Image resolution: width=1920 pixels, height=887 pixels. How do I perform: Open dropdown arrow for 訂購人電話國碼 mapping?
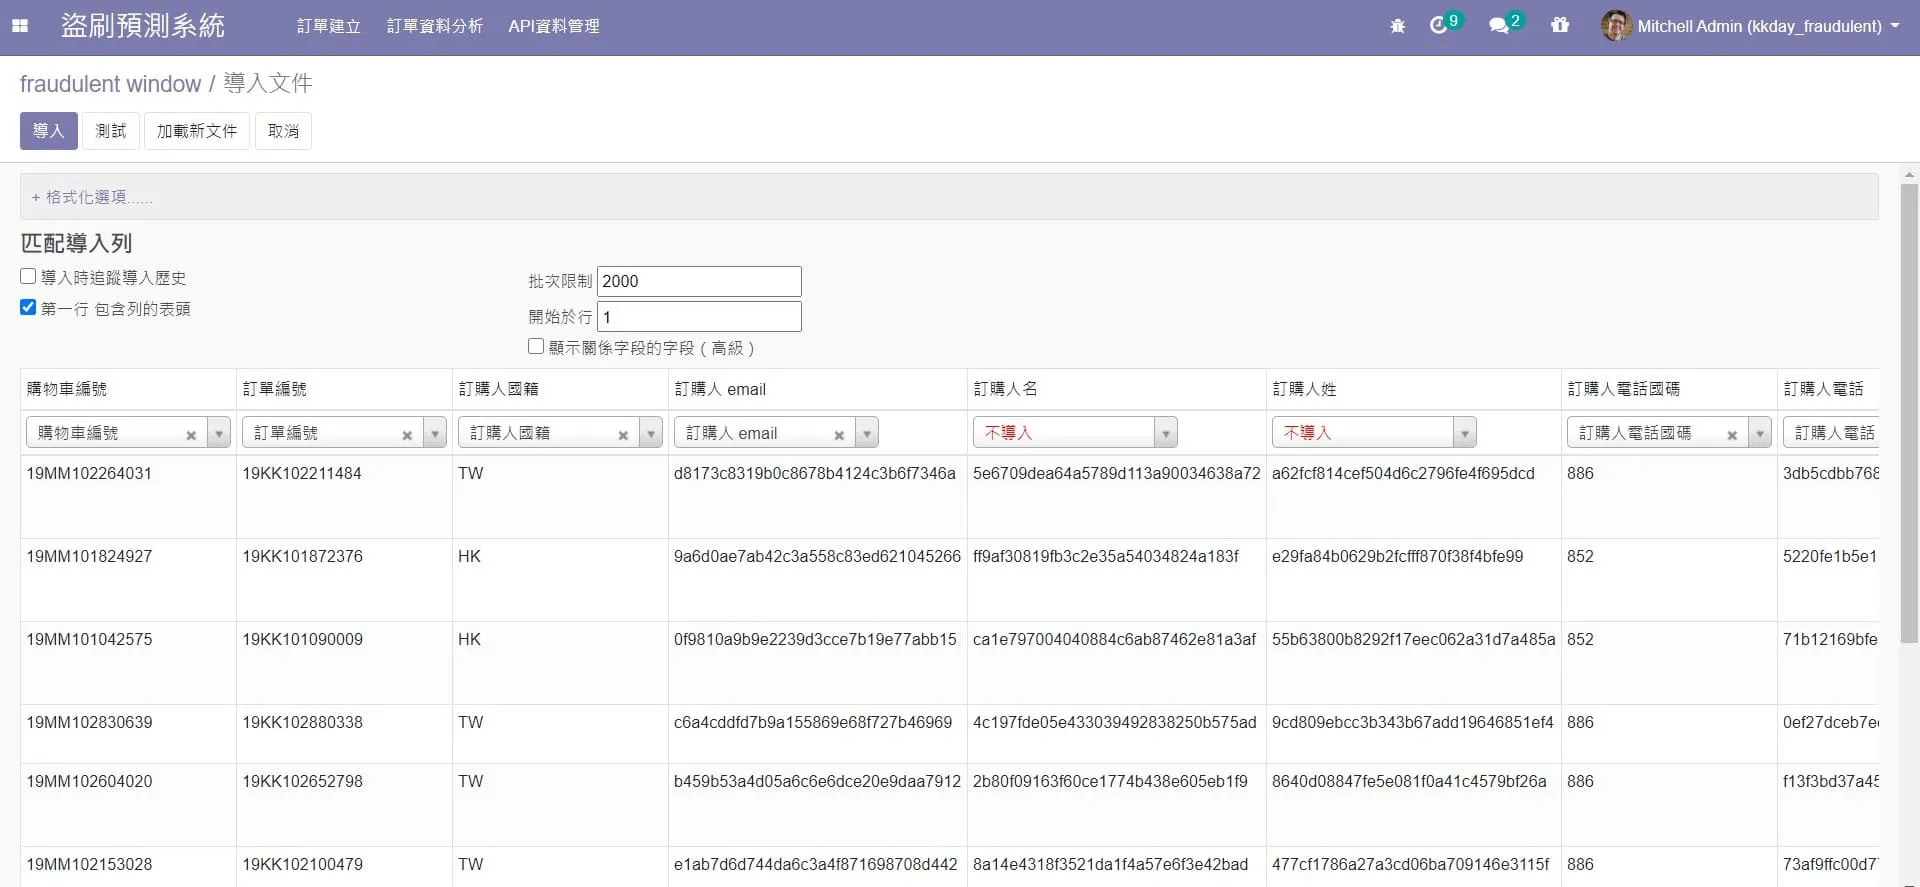click(x=1760, y=433)
